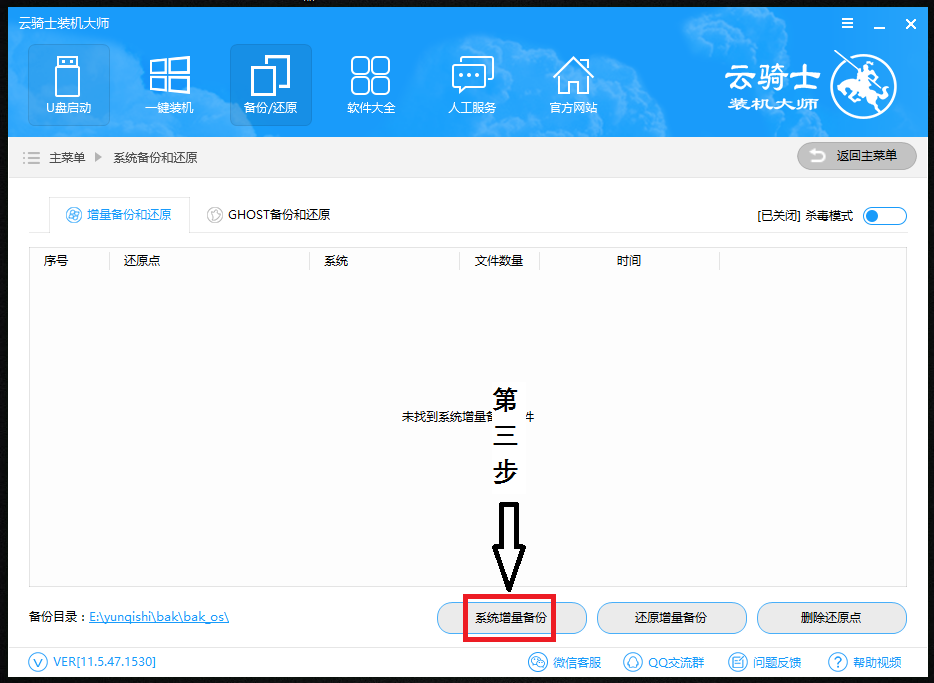Open the hamburger menu in title bar
The image size is (934, 683).
pos(847,24)
